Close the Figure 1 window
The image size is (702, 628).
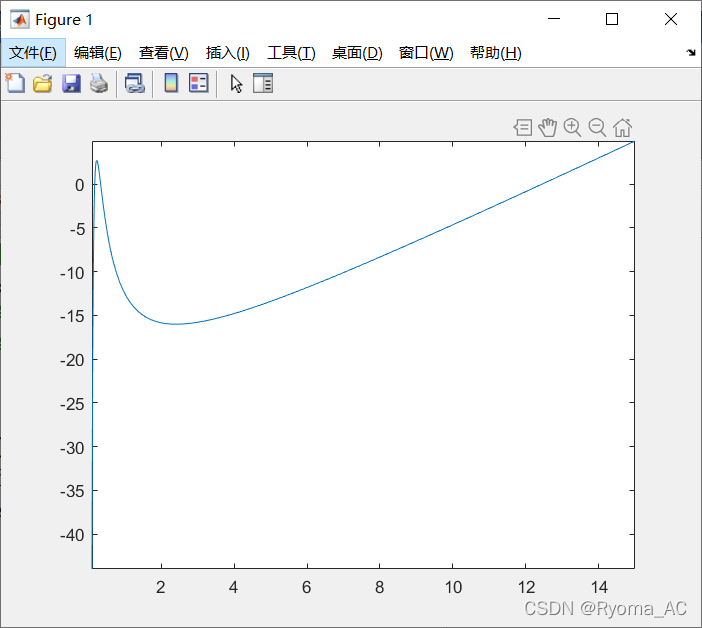click(671, 19)
